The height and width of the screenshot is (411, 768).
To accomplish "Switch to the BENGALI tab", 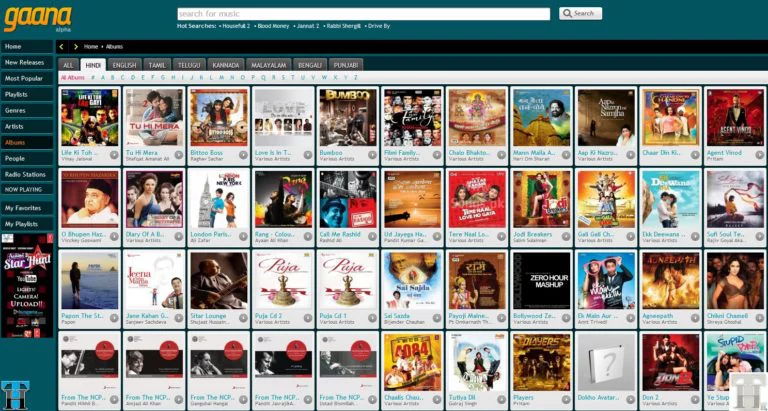I will [310, 65].
